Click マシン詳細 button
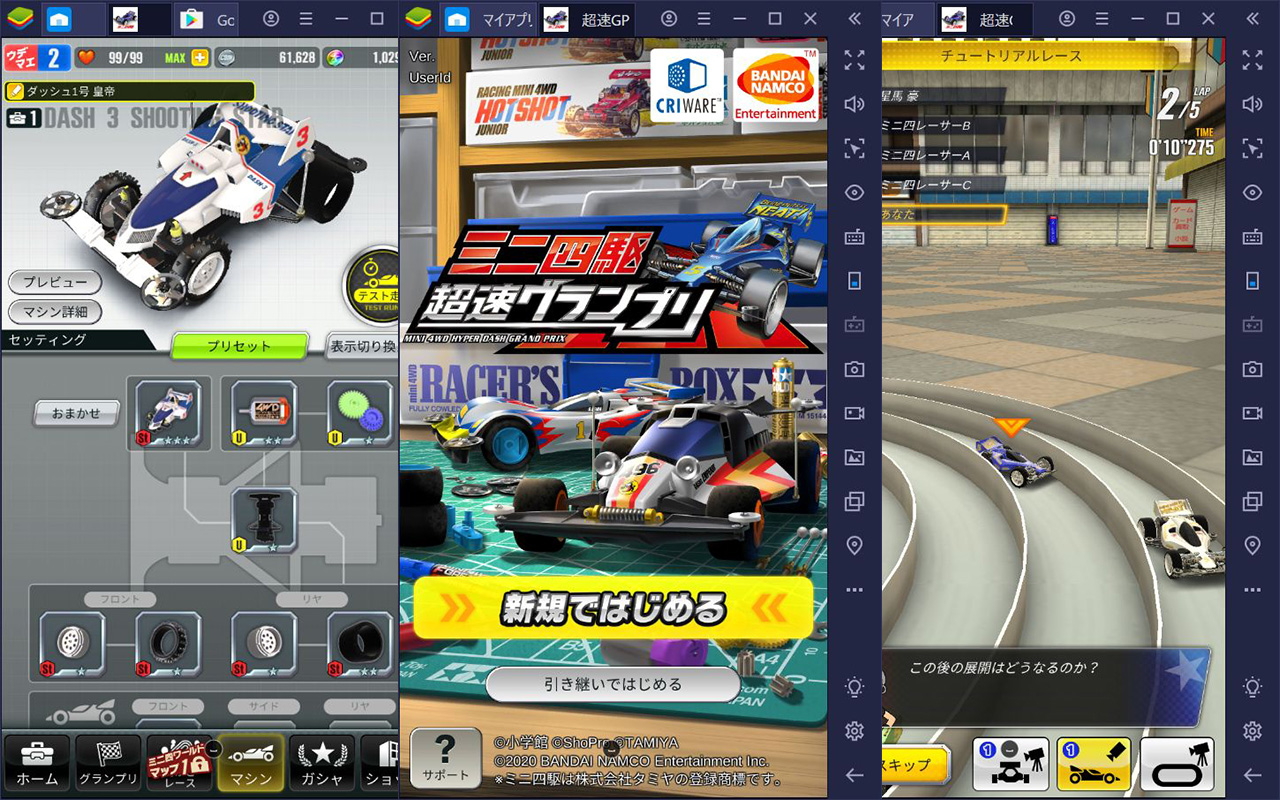Screen dimensions: 1280x800 (55, 312)
